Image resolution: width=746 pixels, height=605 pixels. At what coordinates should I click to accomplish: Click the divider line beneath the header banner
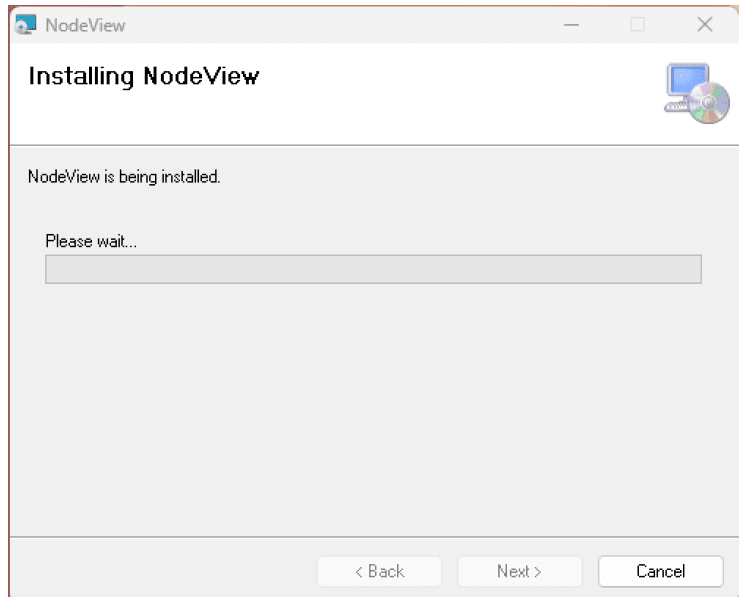tap(373, 146)
